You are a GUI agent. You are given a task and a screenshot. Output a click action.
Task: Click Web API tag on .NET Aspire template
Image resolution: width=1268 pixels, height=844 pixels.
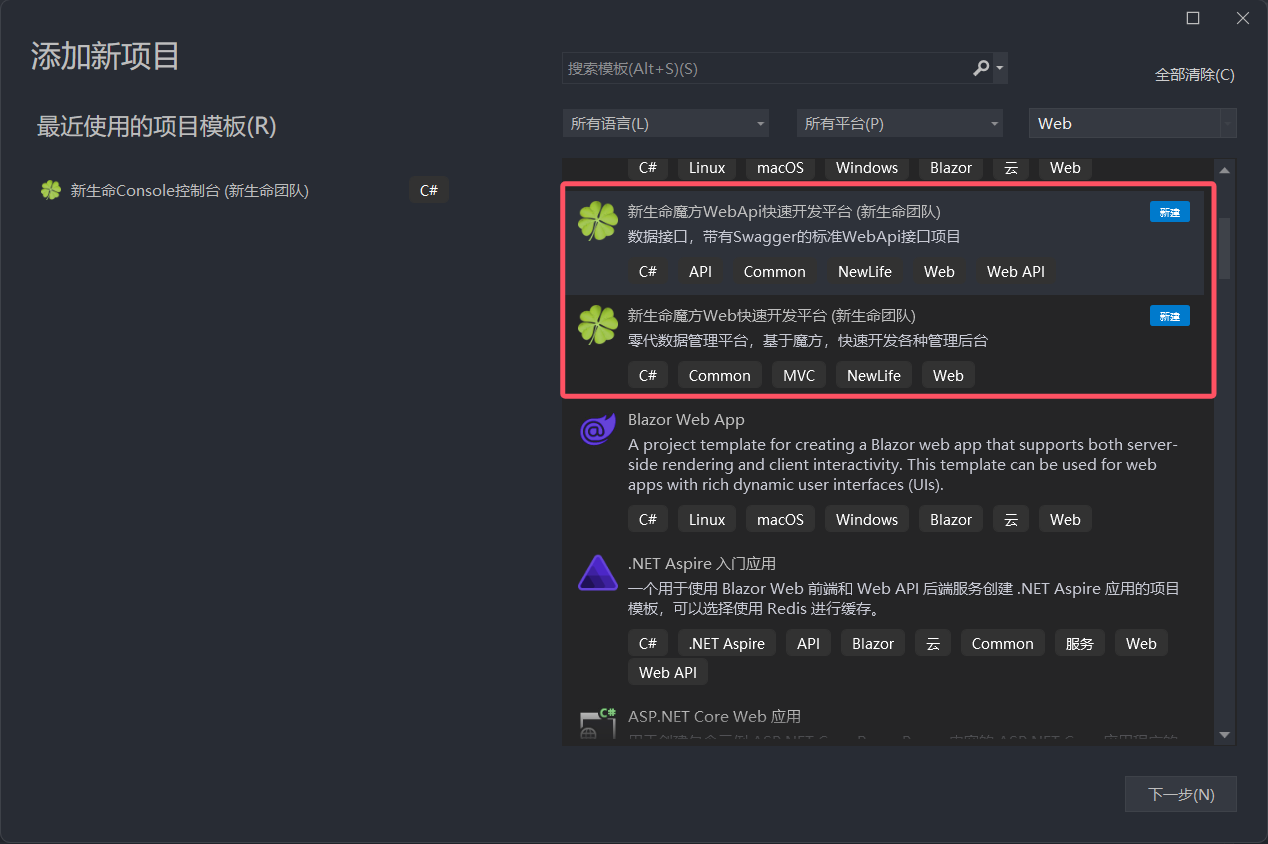[668, 673]
